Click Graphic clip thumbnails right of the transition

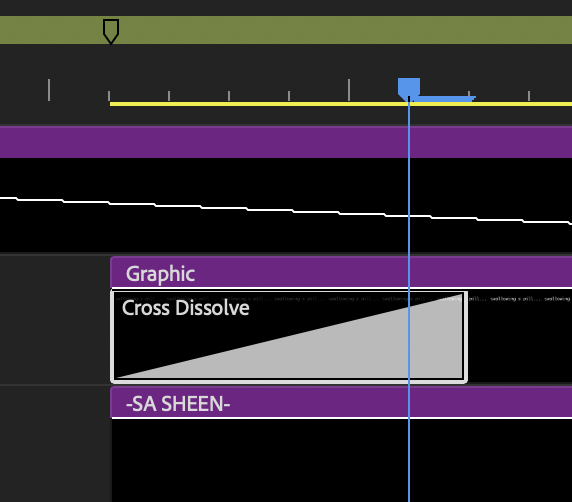(x=520, y=336)
